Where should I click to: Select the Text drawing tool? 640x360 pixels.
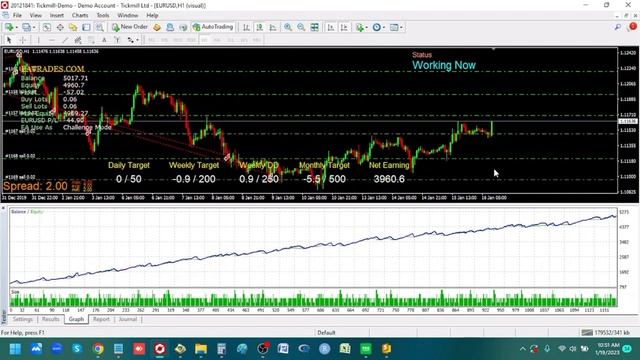pyautogui.click(x=104, y=40)
